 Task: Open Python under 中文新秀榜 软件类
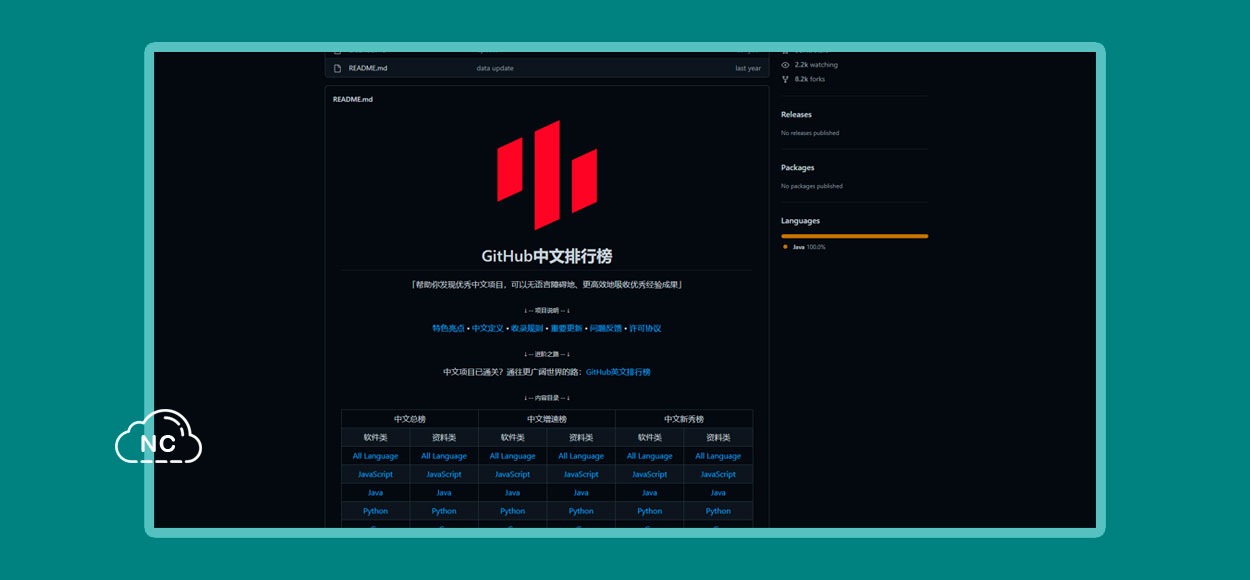click(x=650, y=511)
